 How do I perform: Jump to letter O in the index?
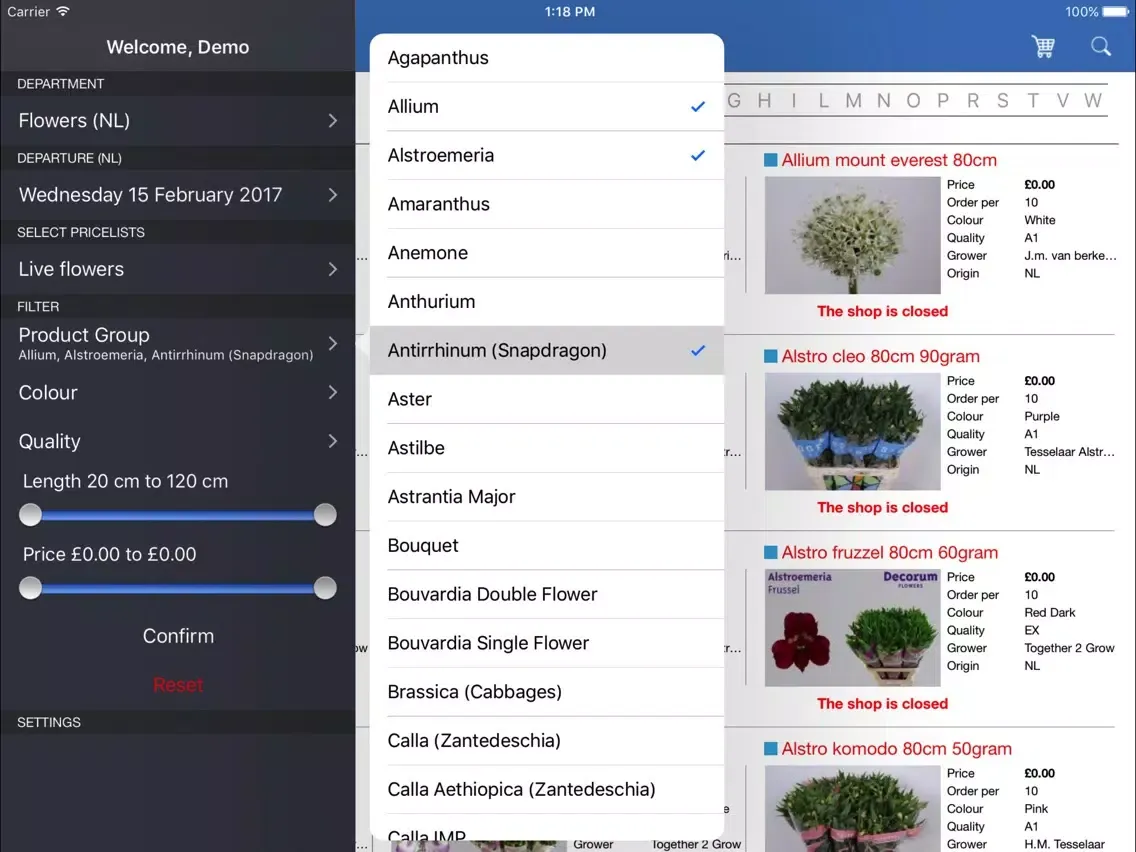[x=914, y=101]
